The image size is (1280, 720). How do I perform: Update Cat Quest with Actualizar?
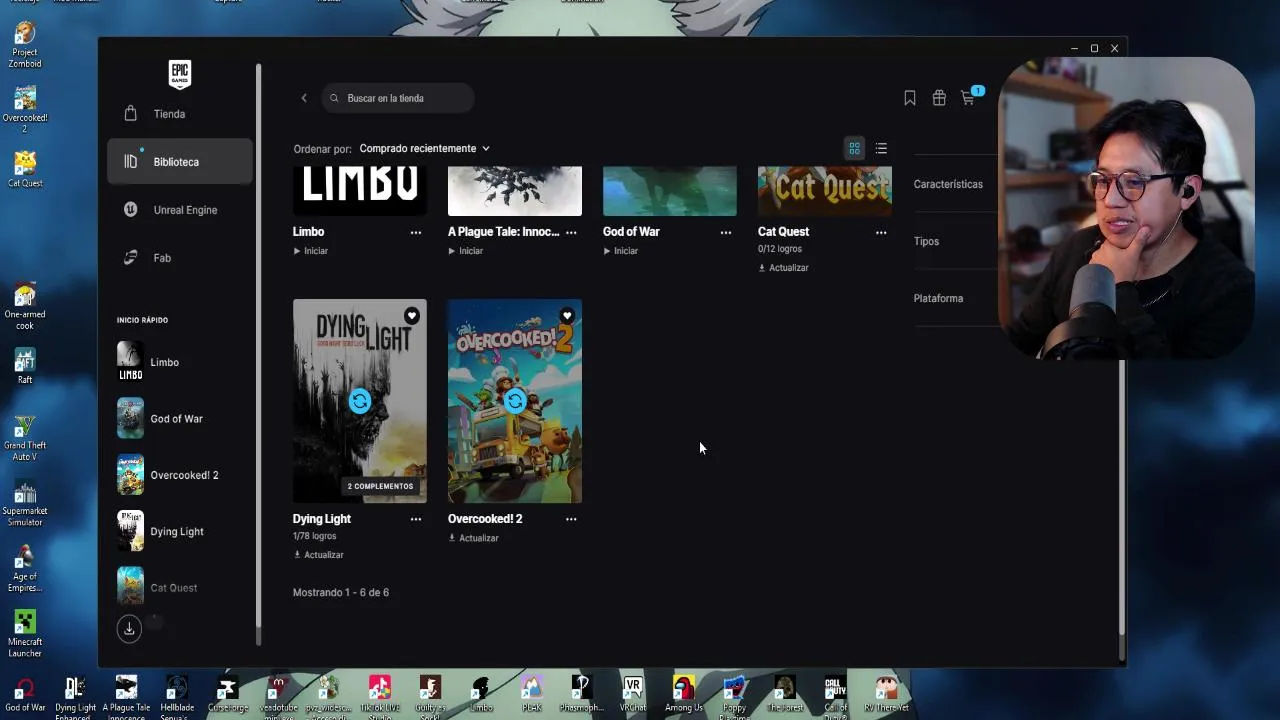click(x=784, y=268)
